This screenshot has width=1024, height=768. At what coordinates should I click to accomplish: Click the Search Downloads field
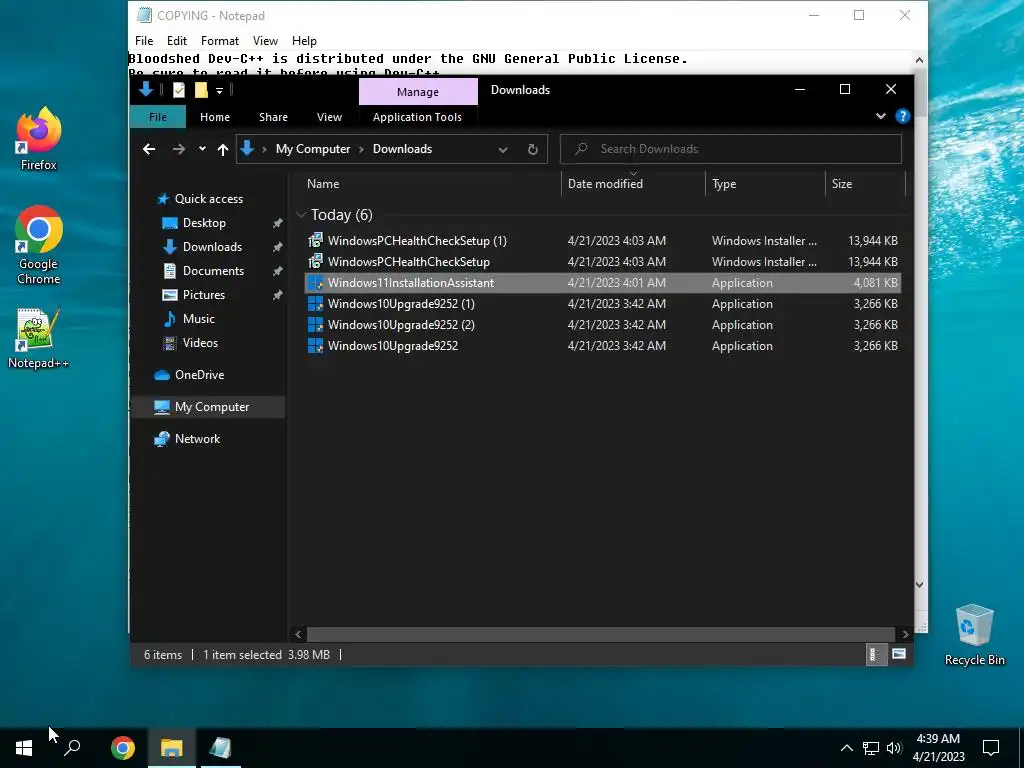[x=731, y=149]
